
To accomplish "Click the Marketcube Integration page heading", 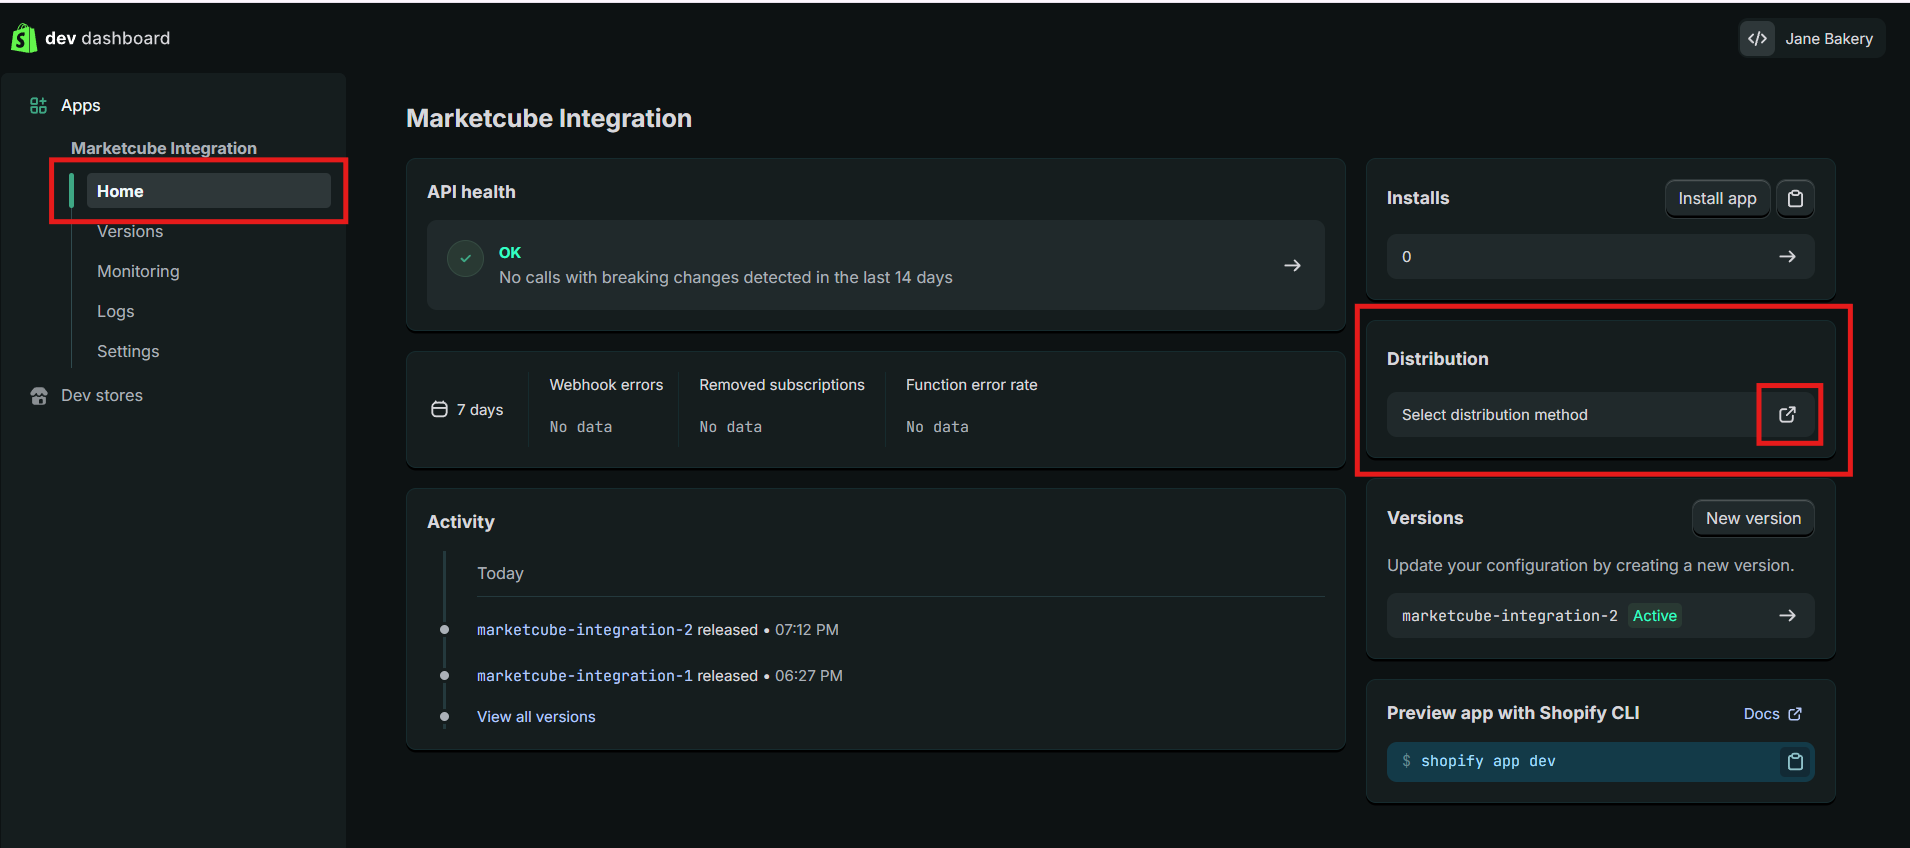I will [x=549, y=118].
